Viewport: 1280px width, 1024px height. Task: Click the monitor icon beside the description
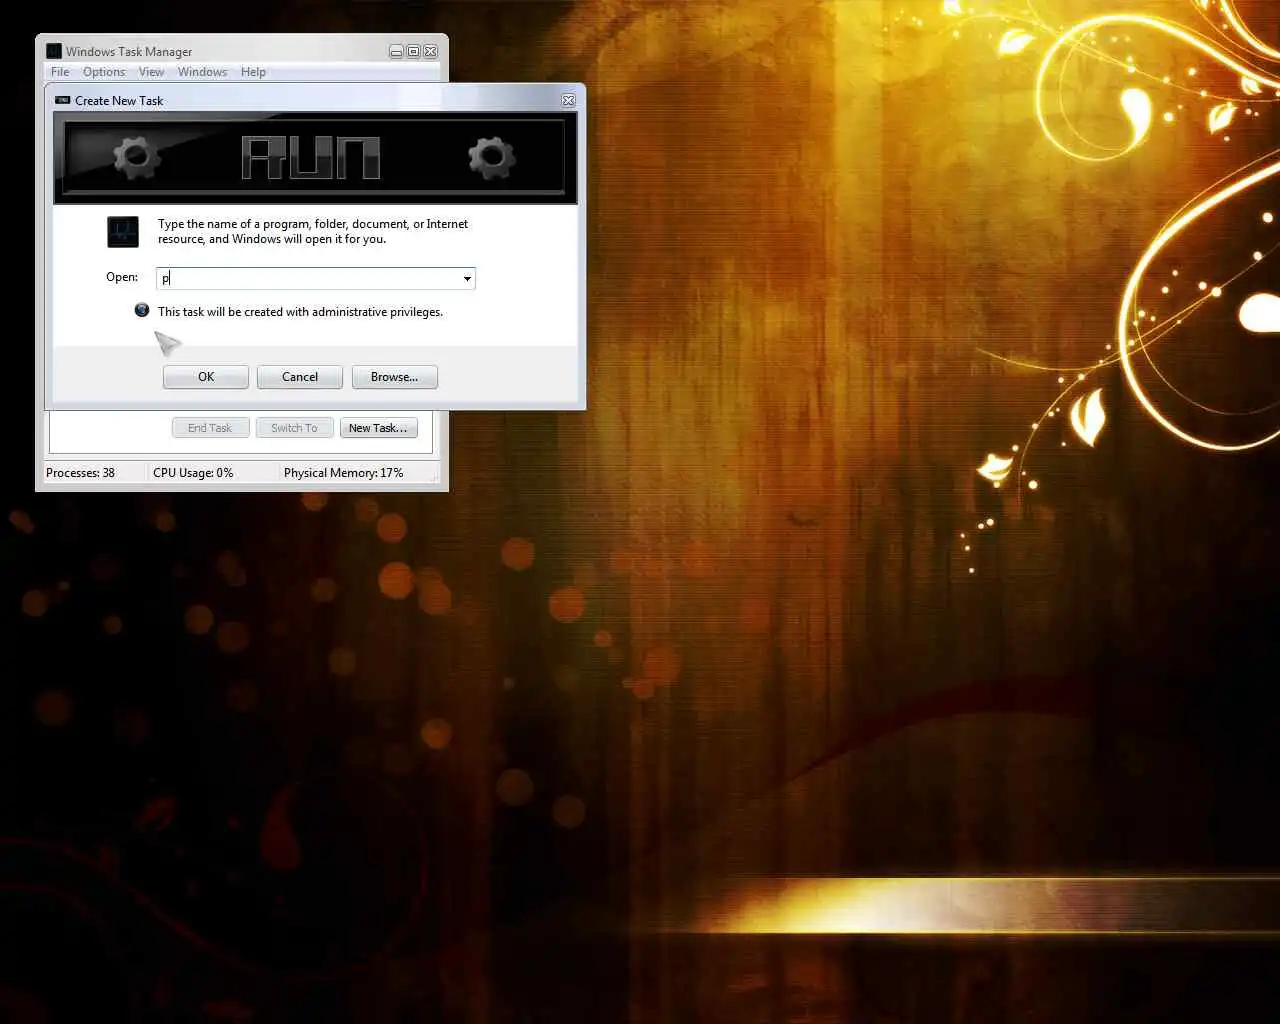[123, 232]
